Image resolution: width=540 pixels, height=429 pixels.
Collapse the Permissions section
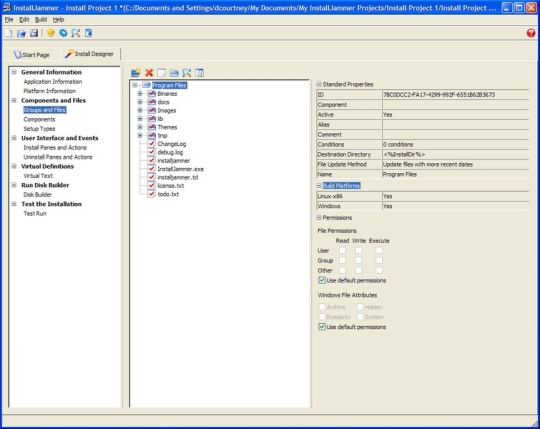[319, 217]
